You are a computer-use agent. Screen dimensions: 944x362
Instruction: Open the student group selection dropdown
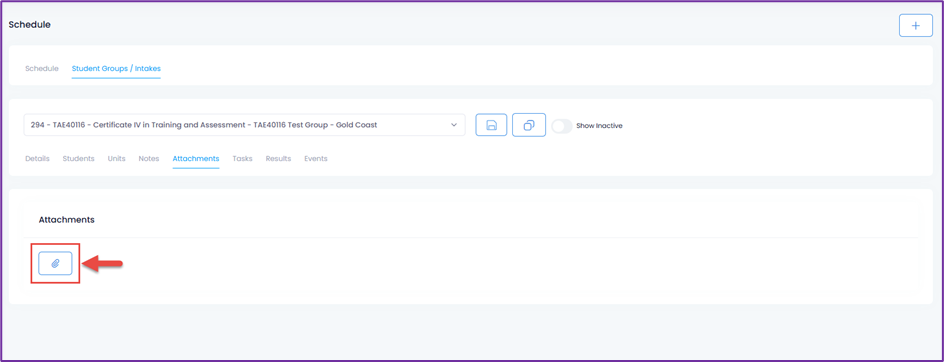click(244, 125)
